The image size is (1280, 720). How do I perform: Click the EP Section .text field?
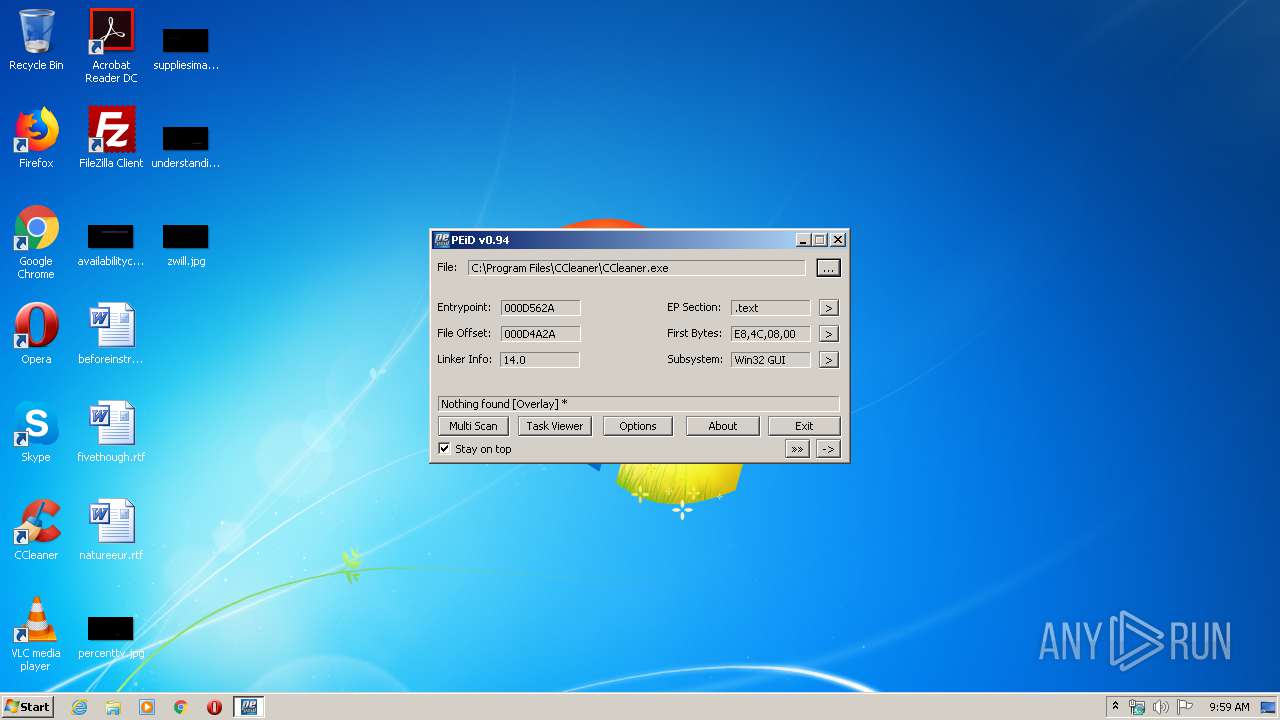pyautogui.click(x=770, y=308)
